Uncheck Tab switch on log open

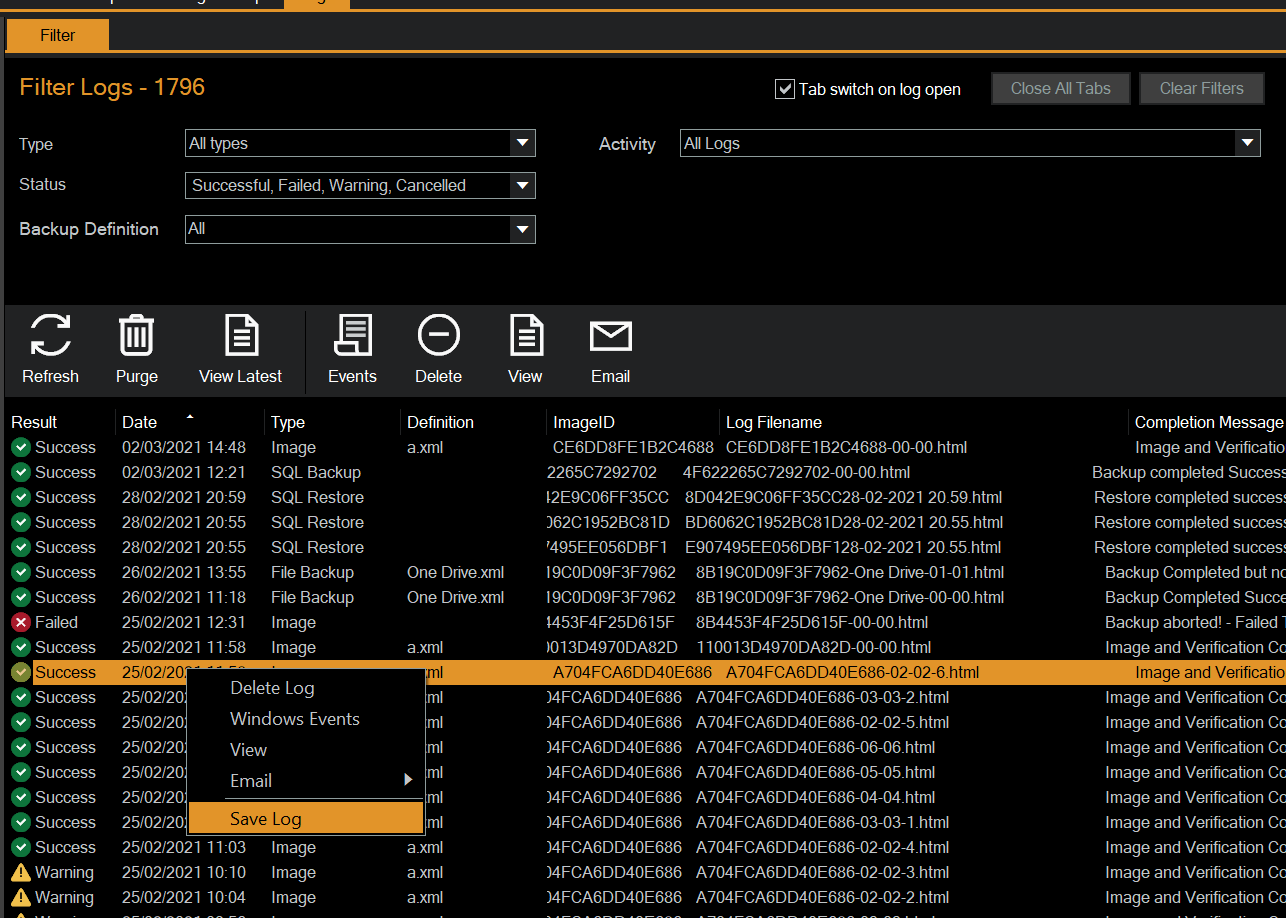pos(785,89)
